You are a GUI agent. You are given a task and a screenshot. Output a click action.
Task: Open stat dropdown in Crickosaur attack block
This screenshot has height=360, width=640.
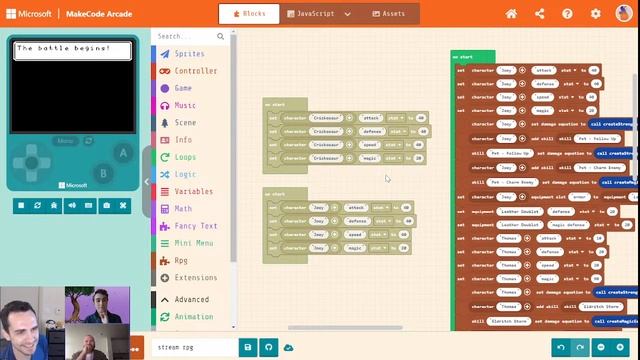(x=396, y=118)
